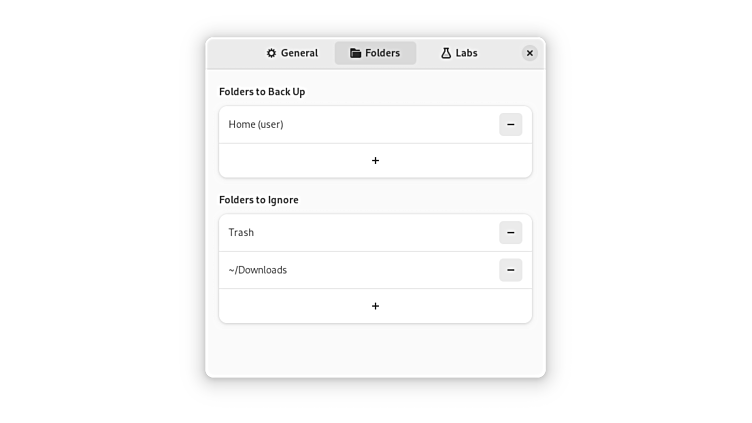Click the flask icon on the Labs tab
Viewport: 752px width, 423px height.
click(x=446, y=53)
